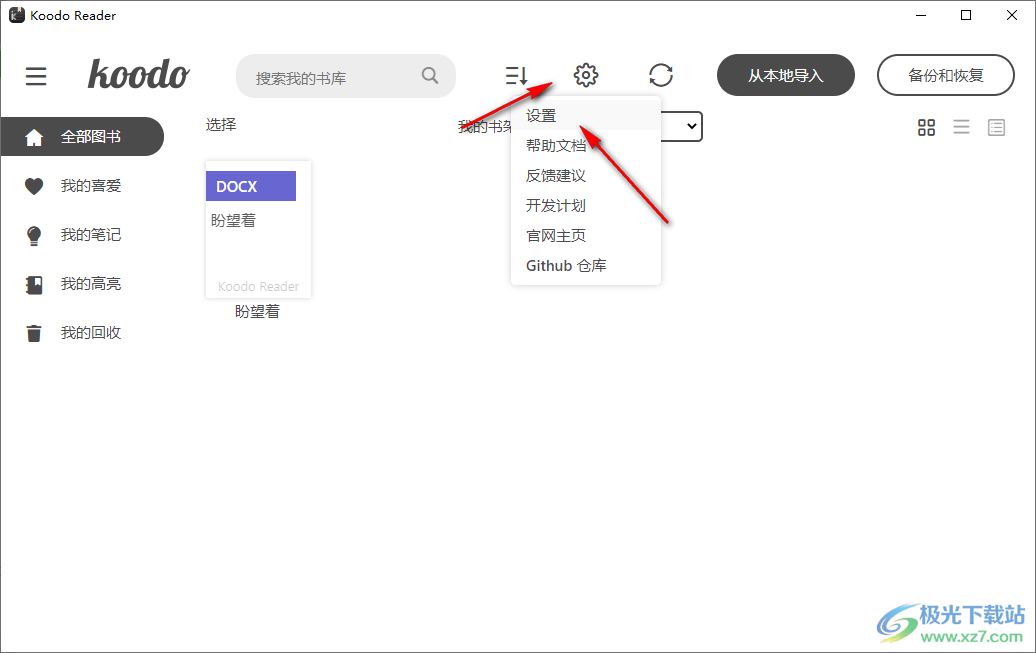This screenshot has height=653, width=1036.
Task: Close the Koodo Reader window
Action: (1012, 15)
